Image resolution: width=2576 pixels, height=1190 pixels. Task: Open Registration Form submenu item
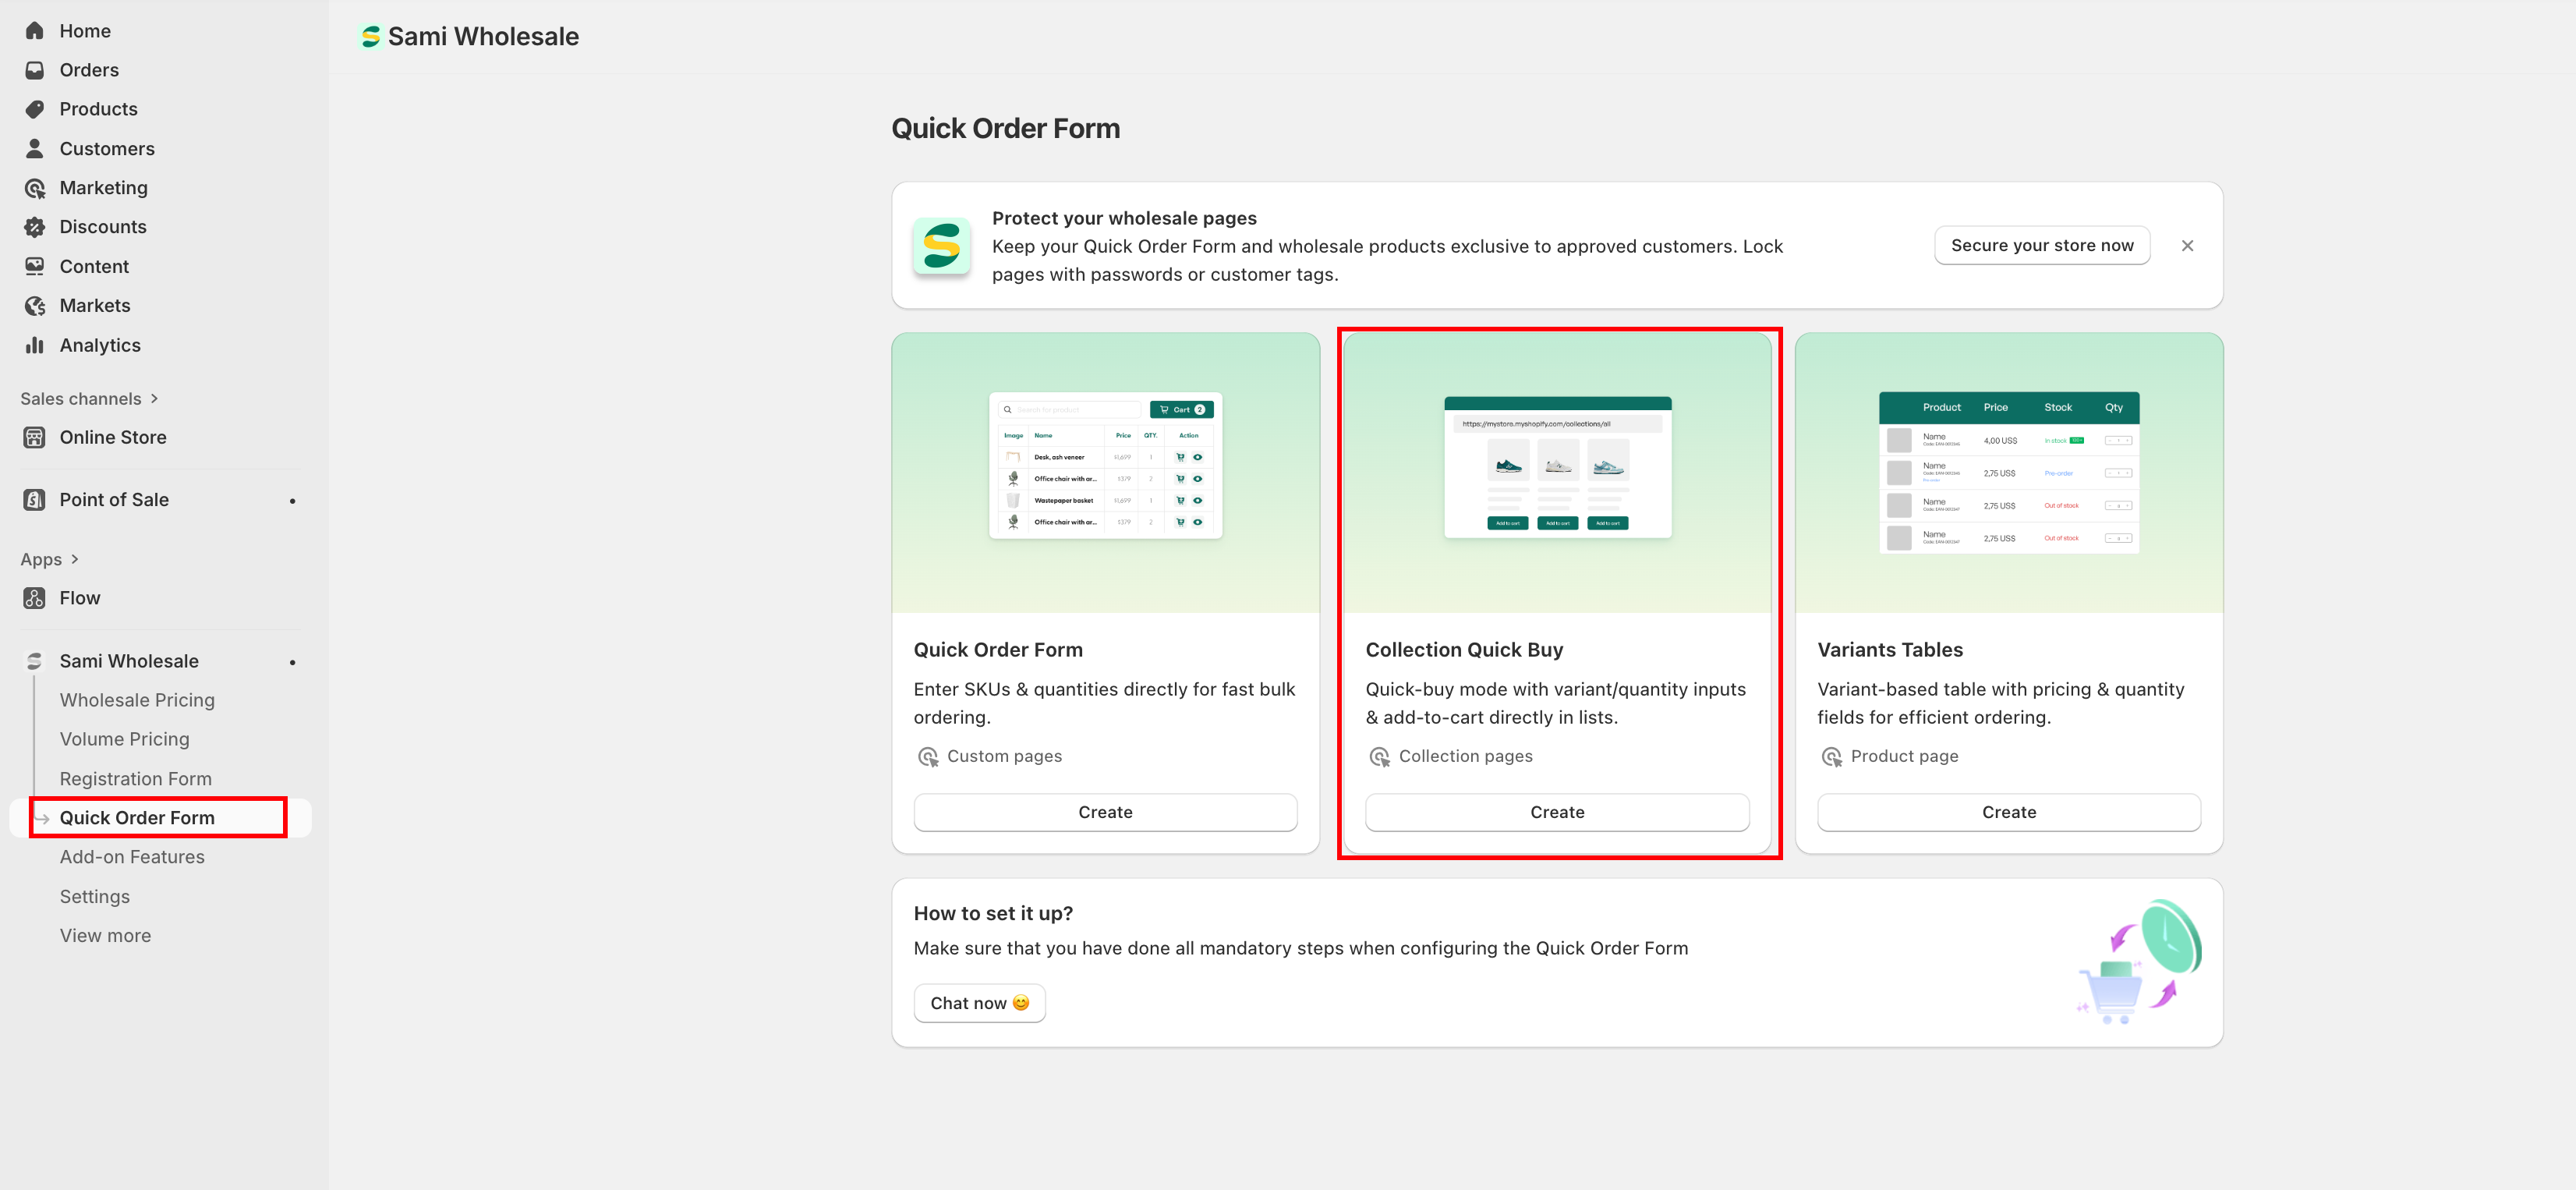(x=135, y=779)
